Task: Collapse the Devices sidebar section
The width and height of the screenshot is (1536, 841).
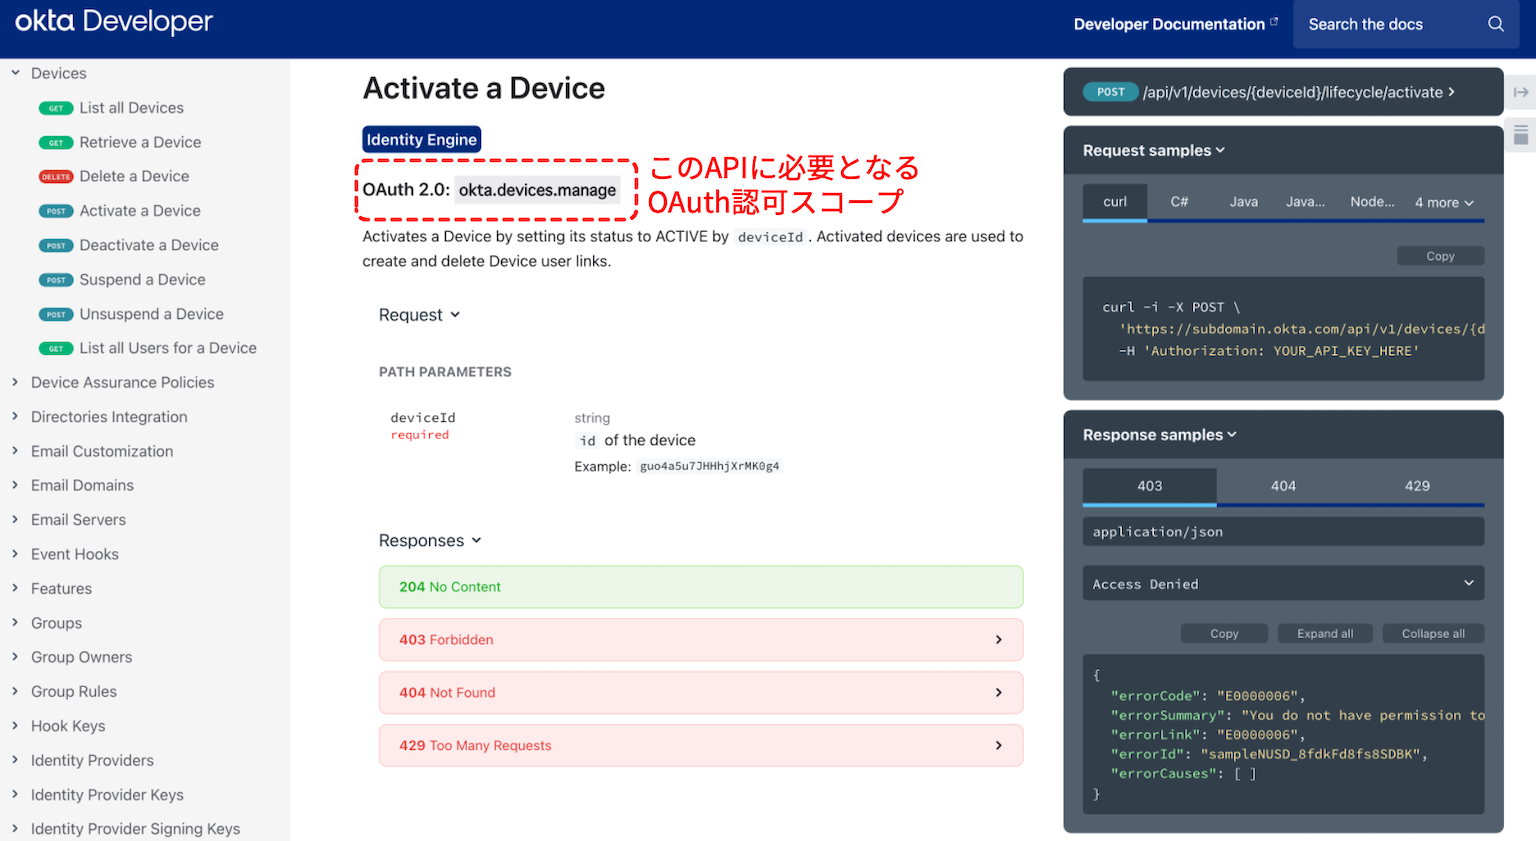Action: pyautogui.click(x=16, y=72)
